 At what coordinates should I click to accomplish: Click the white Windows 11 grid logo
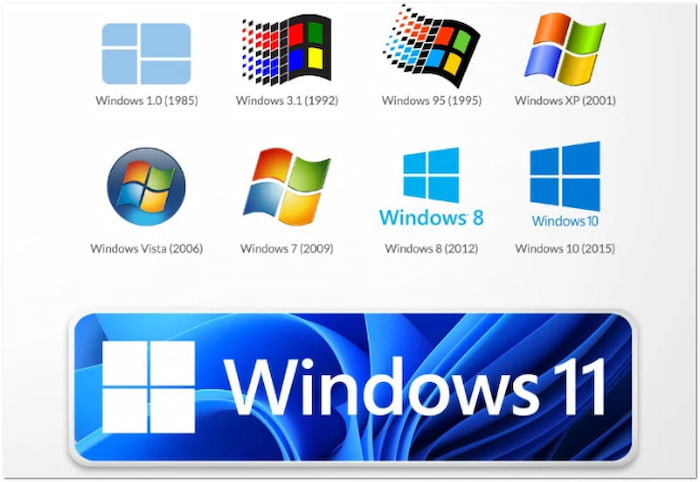pos(149,387)
